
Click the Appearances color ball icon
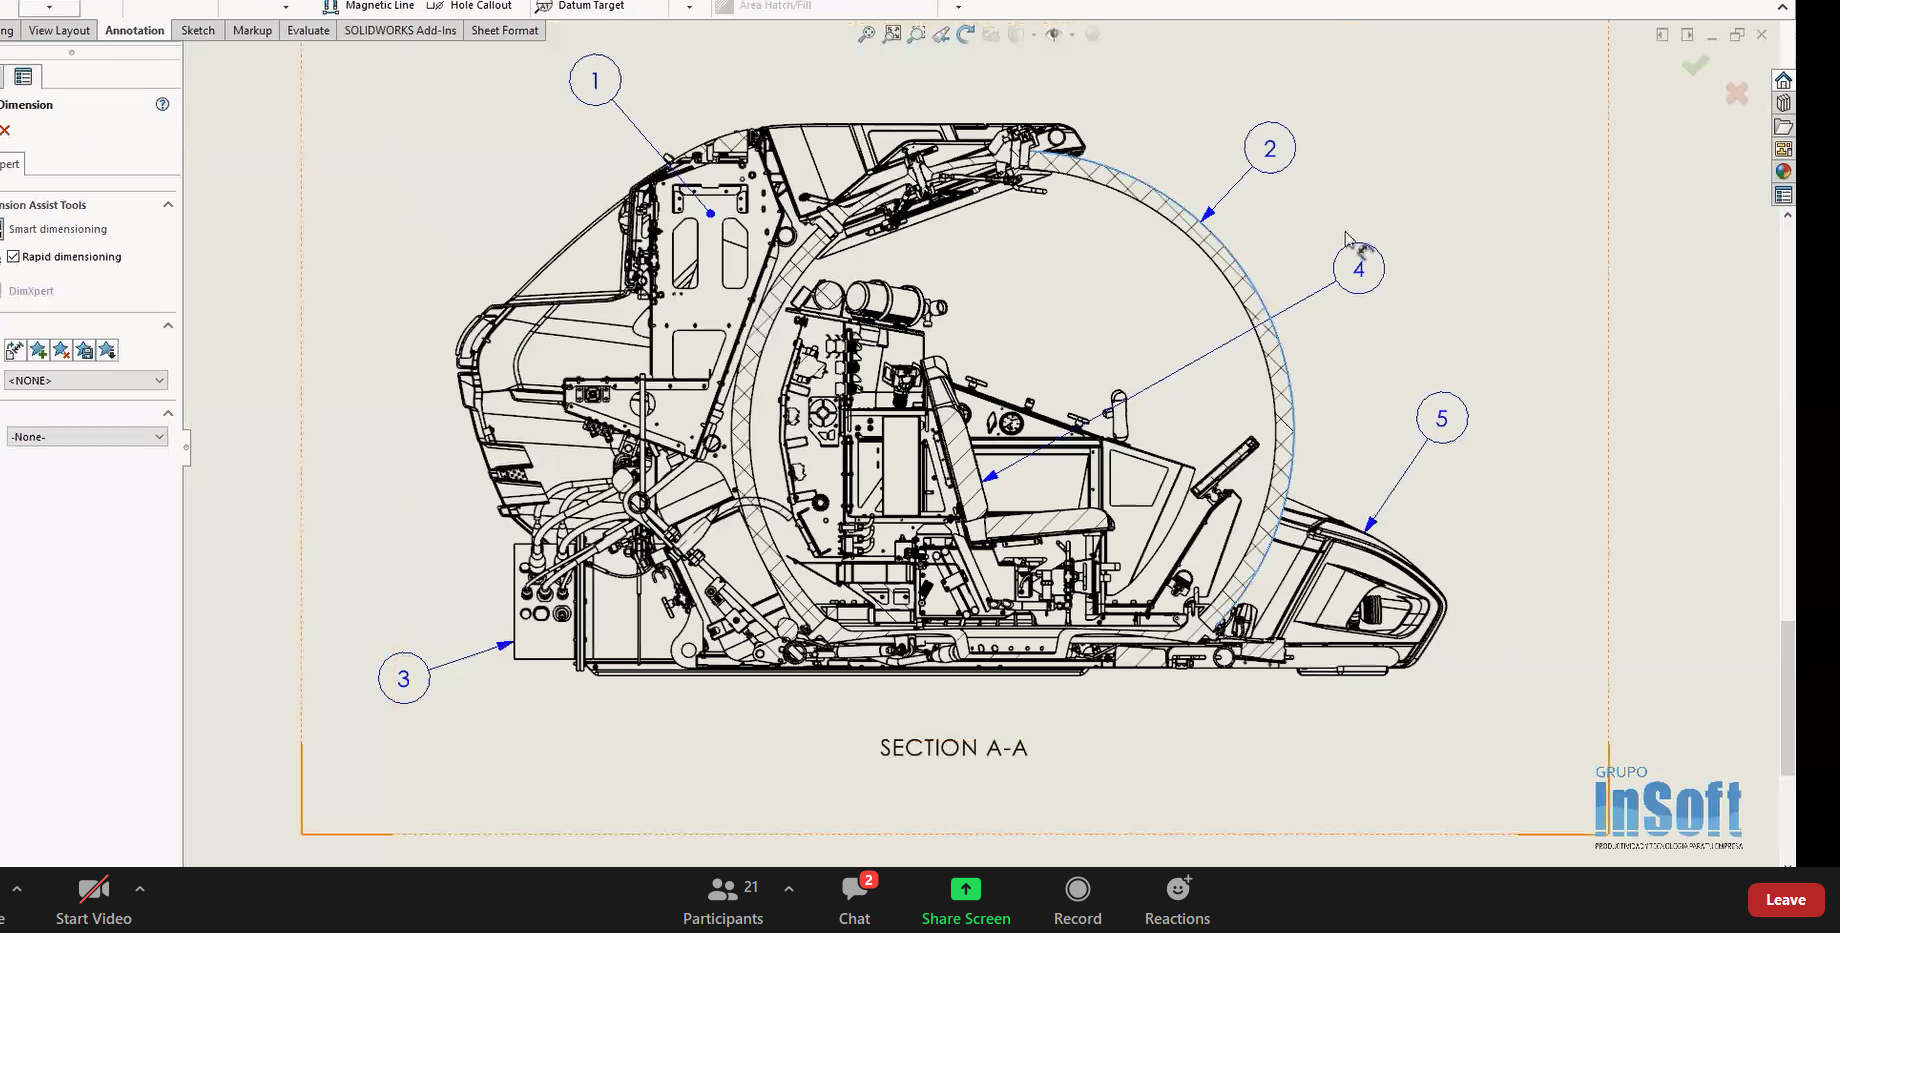(1783, 172)
